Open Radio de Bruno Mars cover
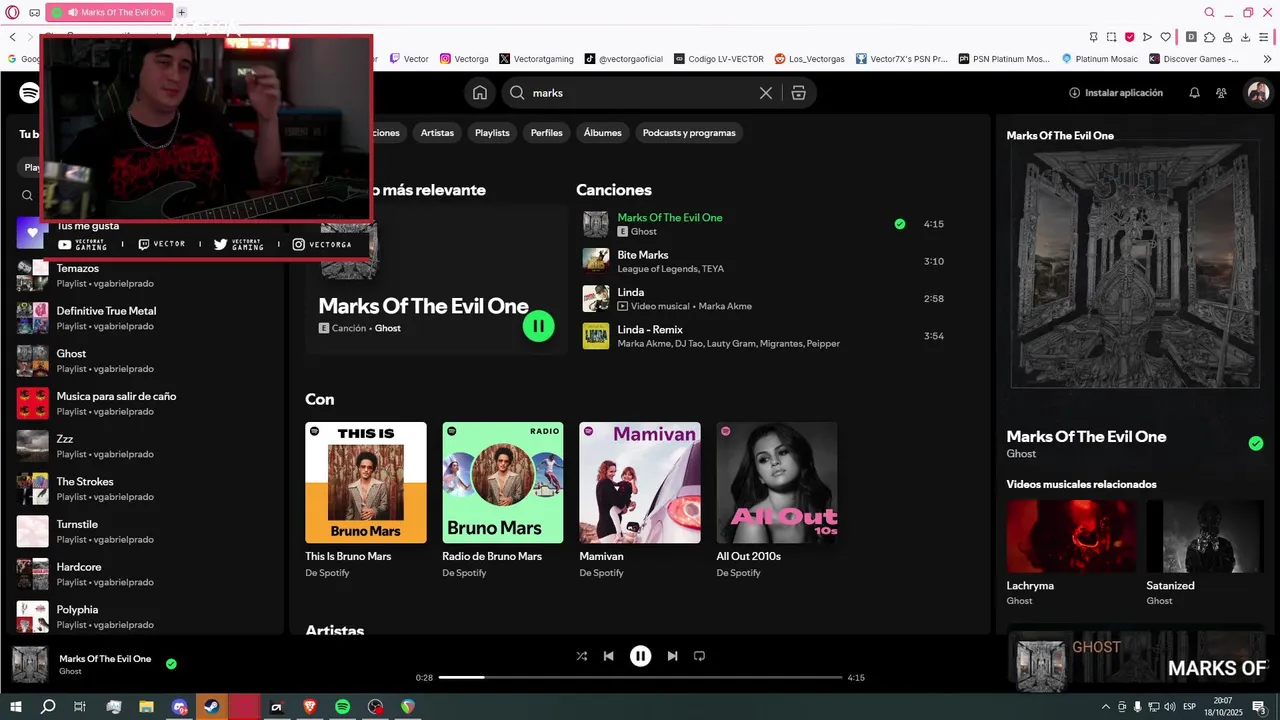The width and height of the screenshot is (1280, 720). click(x=503, y=482)
